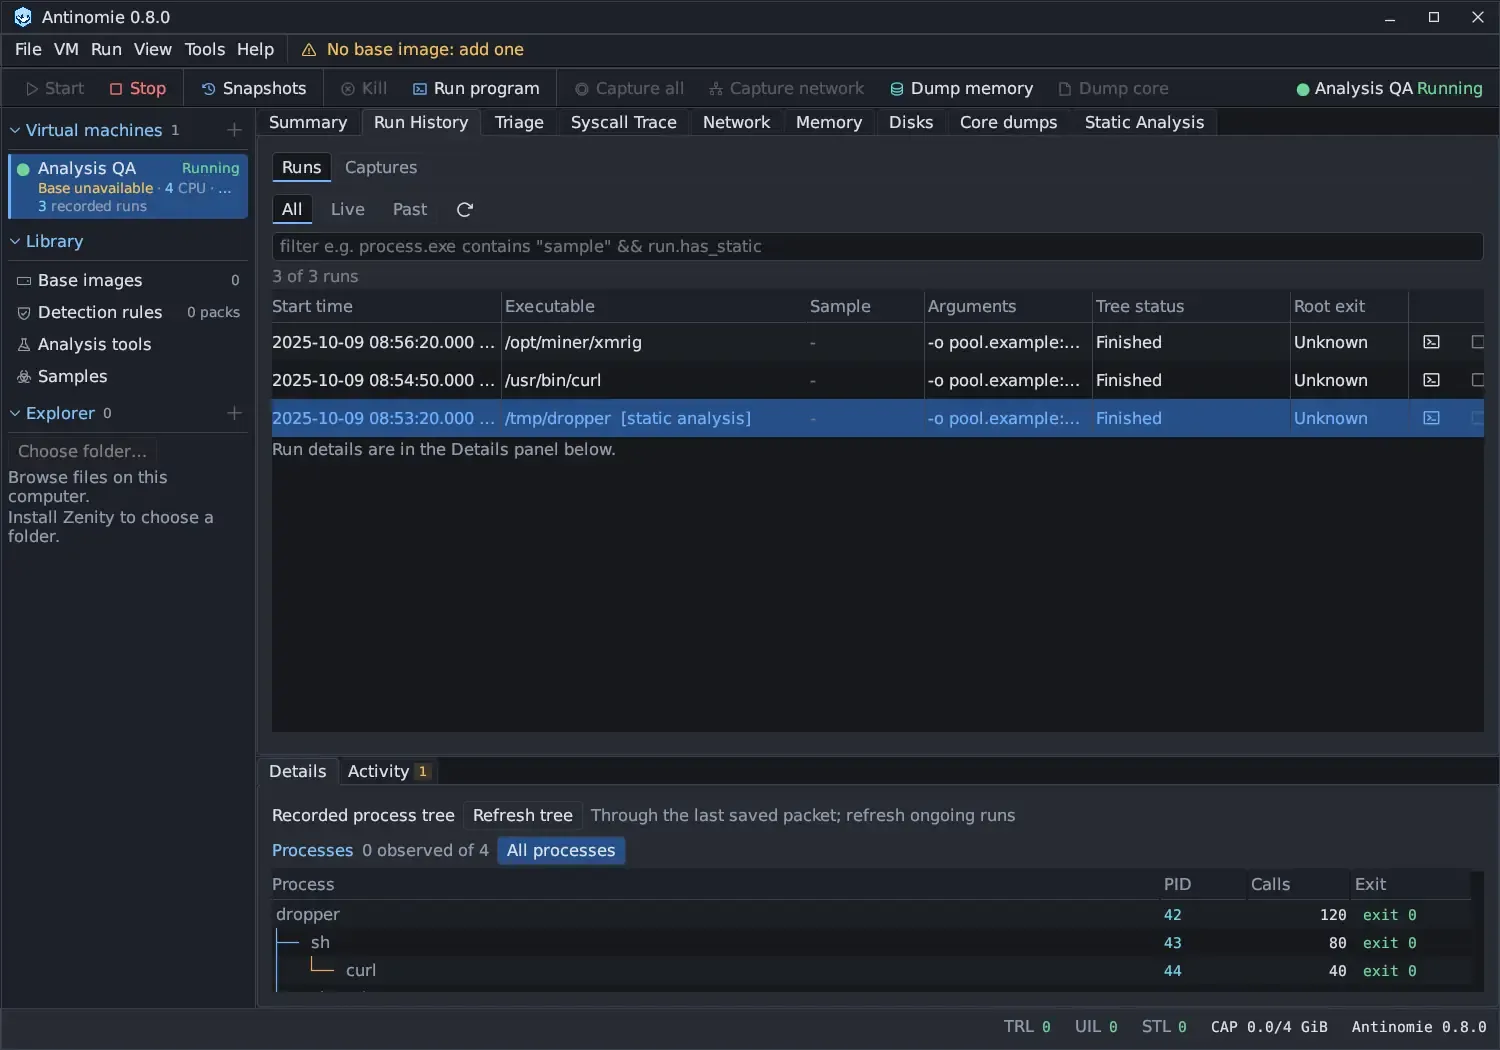The image size is (1500, 1050).
Task: Click the Dump core toolbar button
Action: pyautogui.click(x=1113, y=88)
